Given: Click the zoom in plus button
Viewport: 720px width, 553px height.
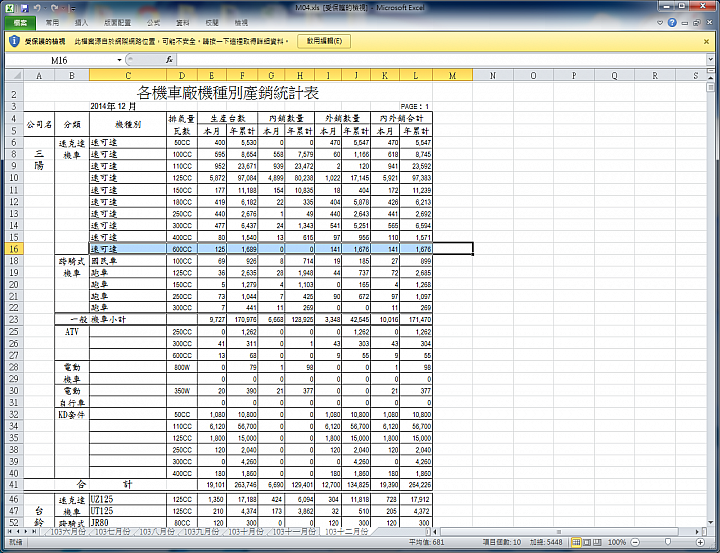Looking at the screenshot, I should (700, 542).
